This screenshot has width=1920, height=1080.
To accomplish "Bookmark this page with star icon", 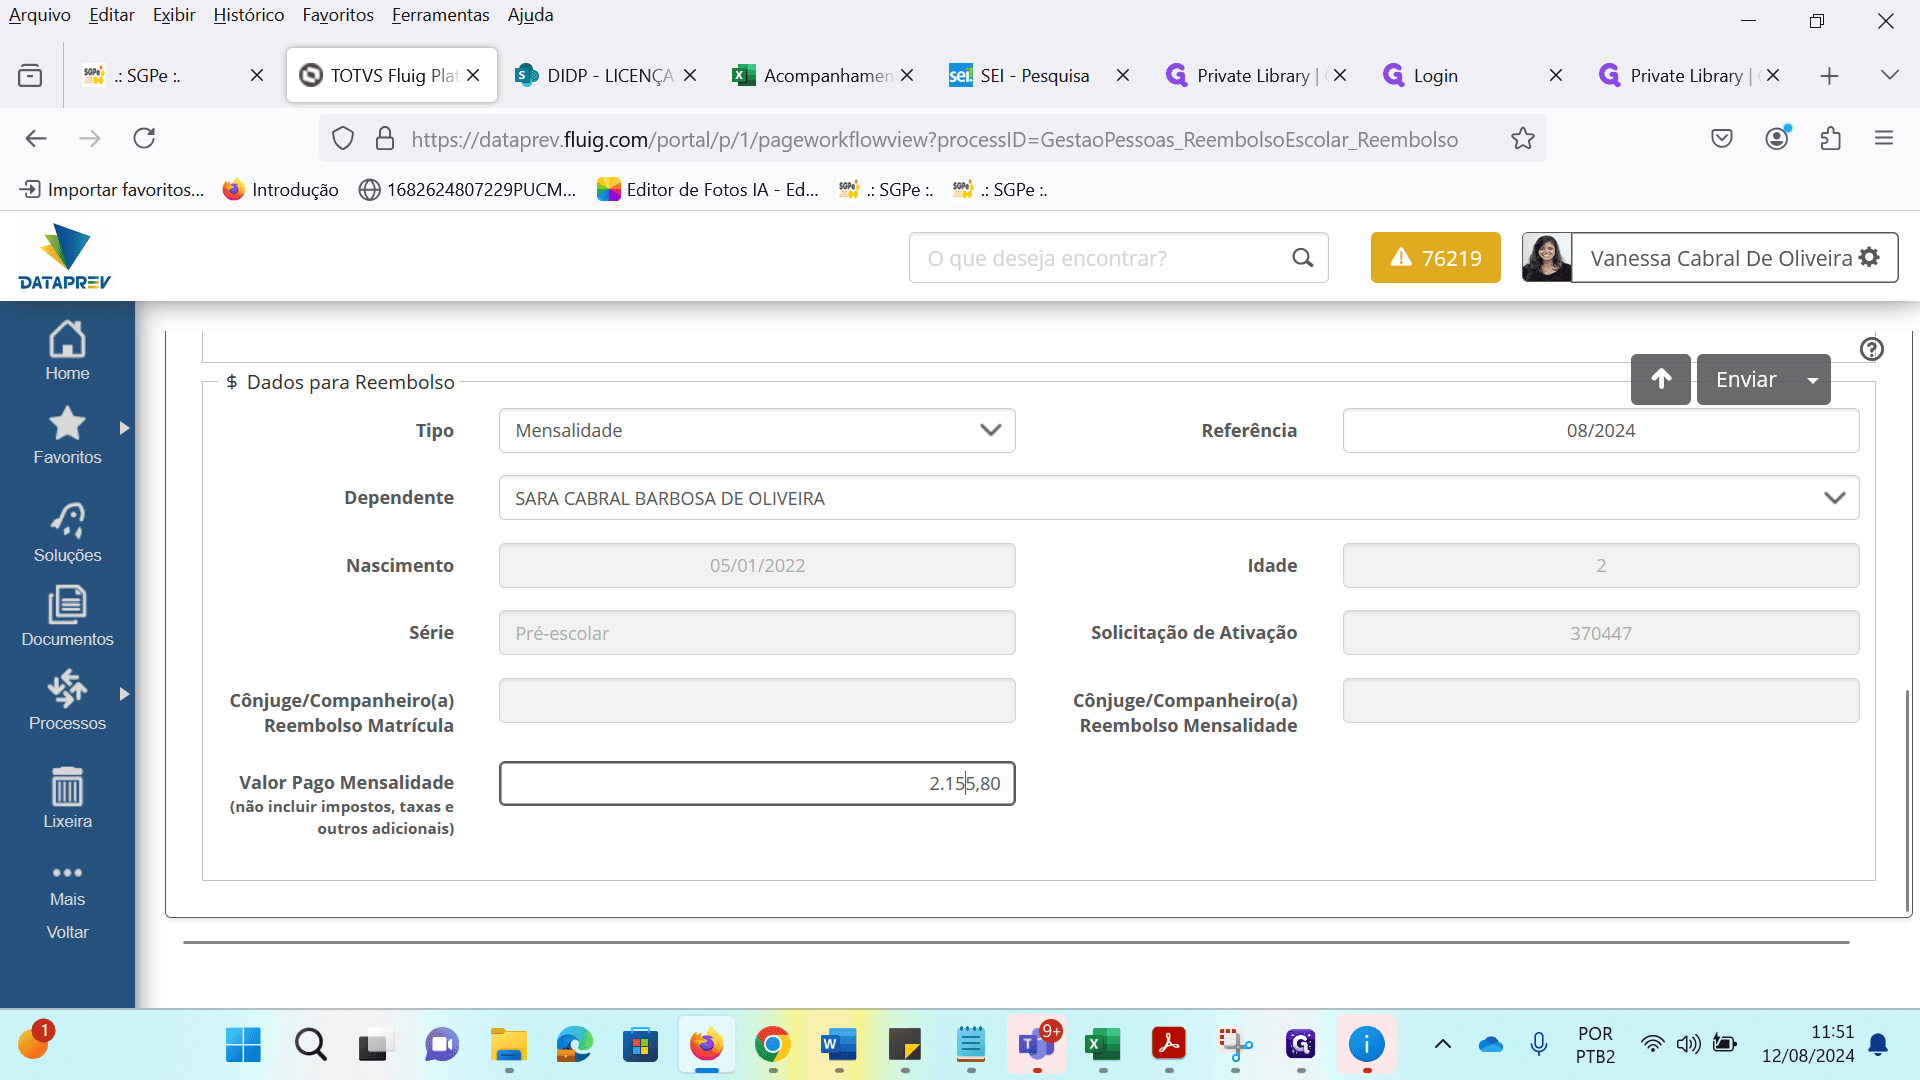I will [x=1522, y=138].
